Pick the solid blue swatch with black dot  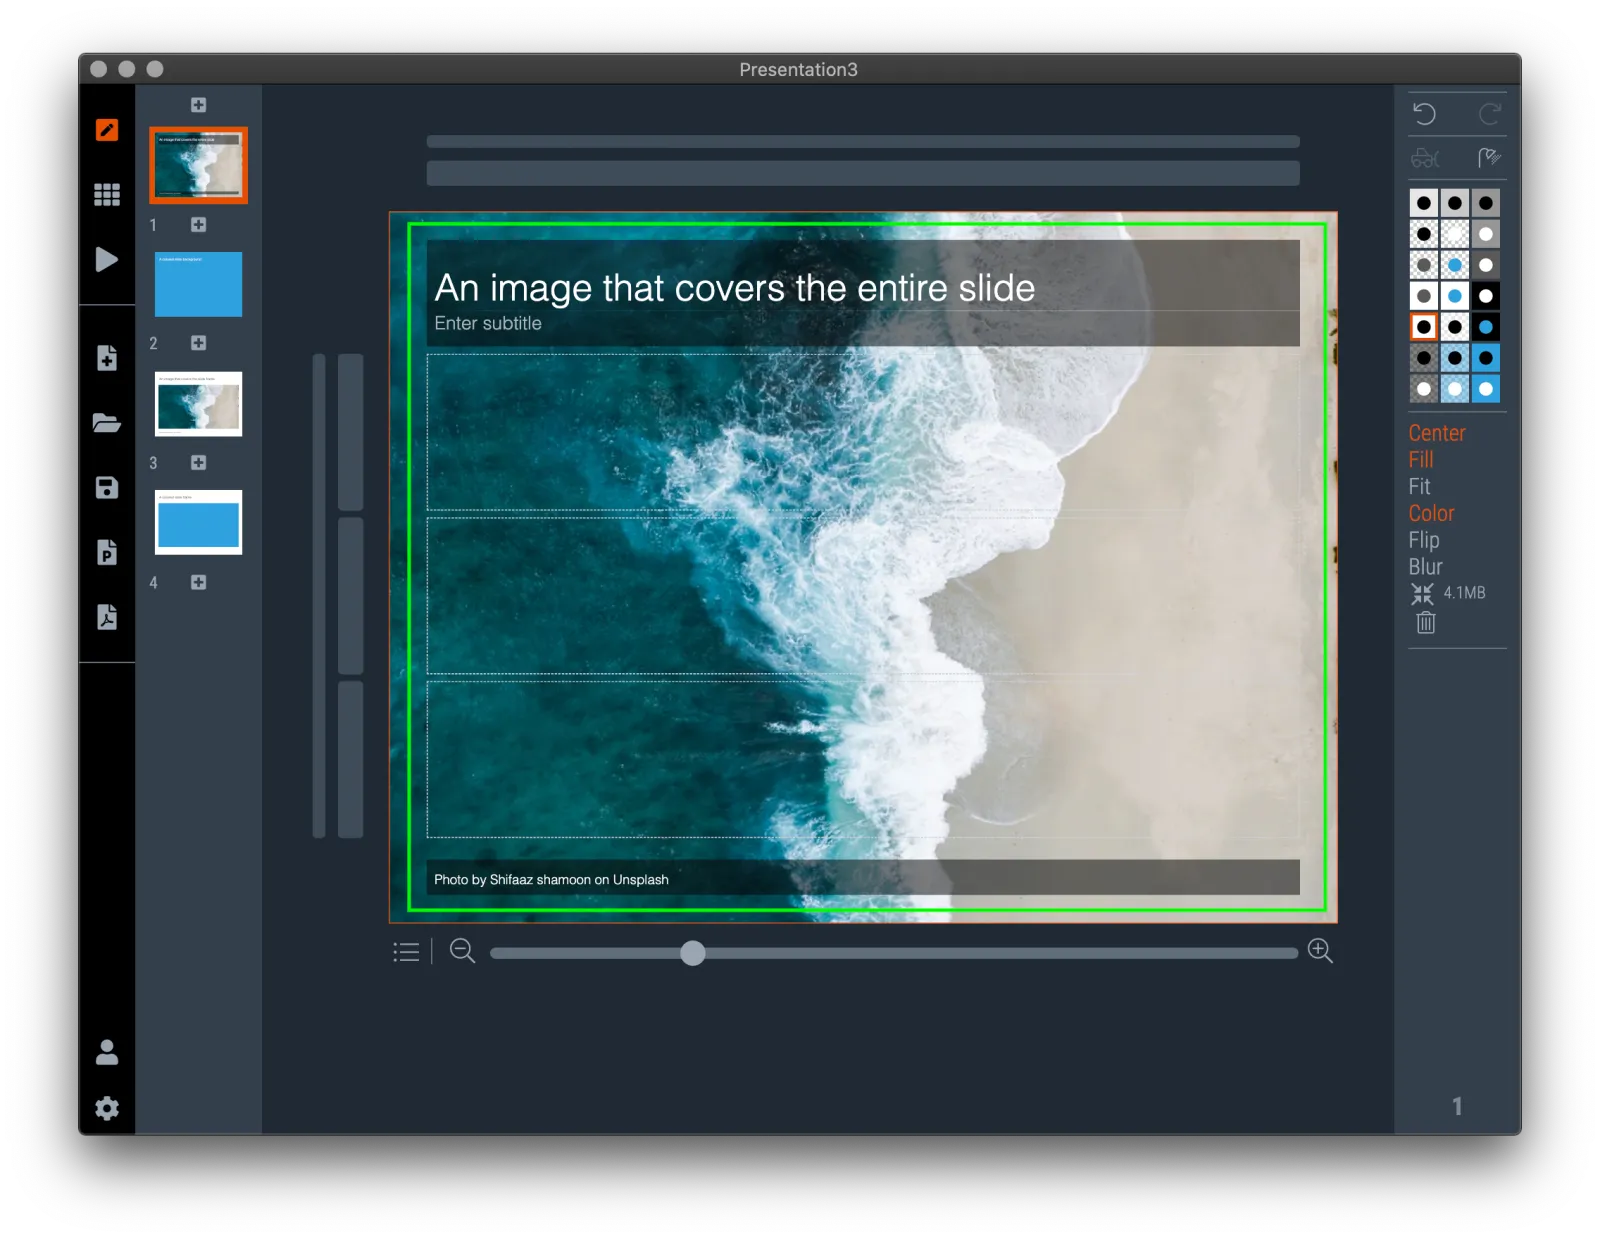pyautogui.click(x=1486, y=358)
